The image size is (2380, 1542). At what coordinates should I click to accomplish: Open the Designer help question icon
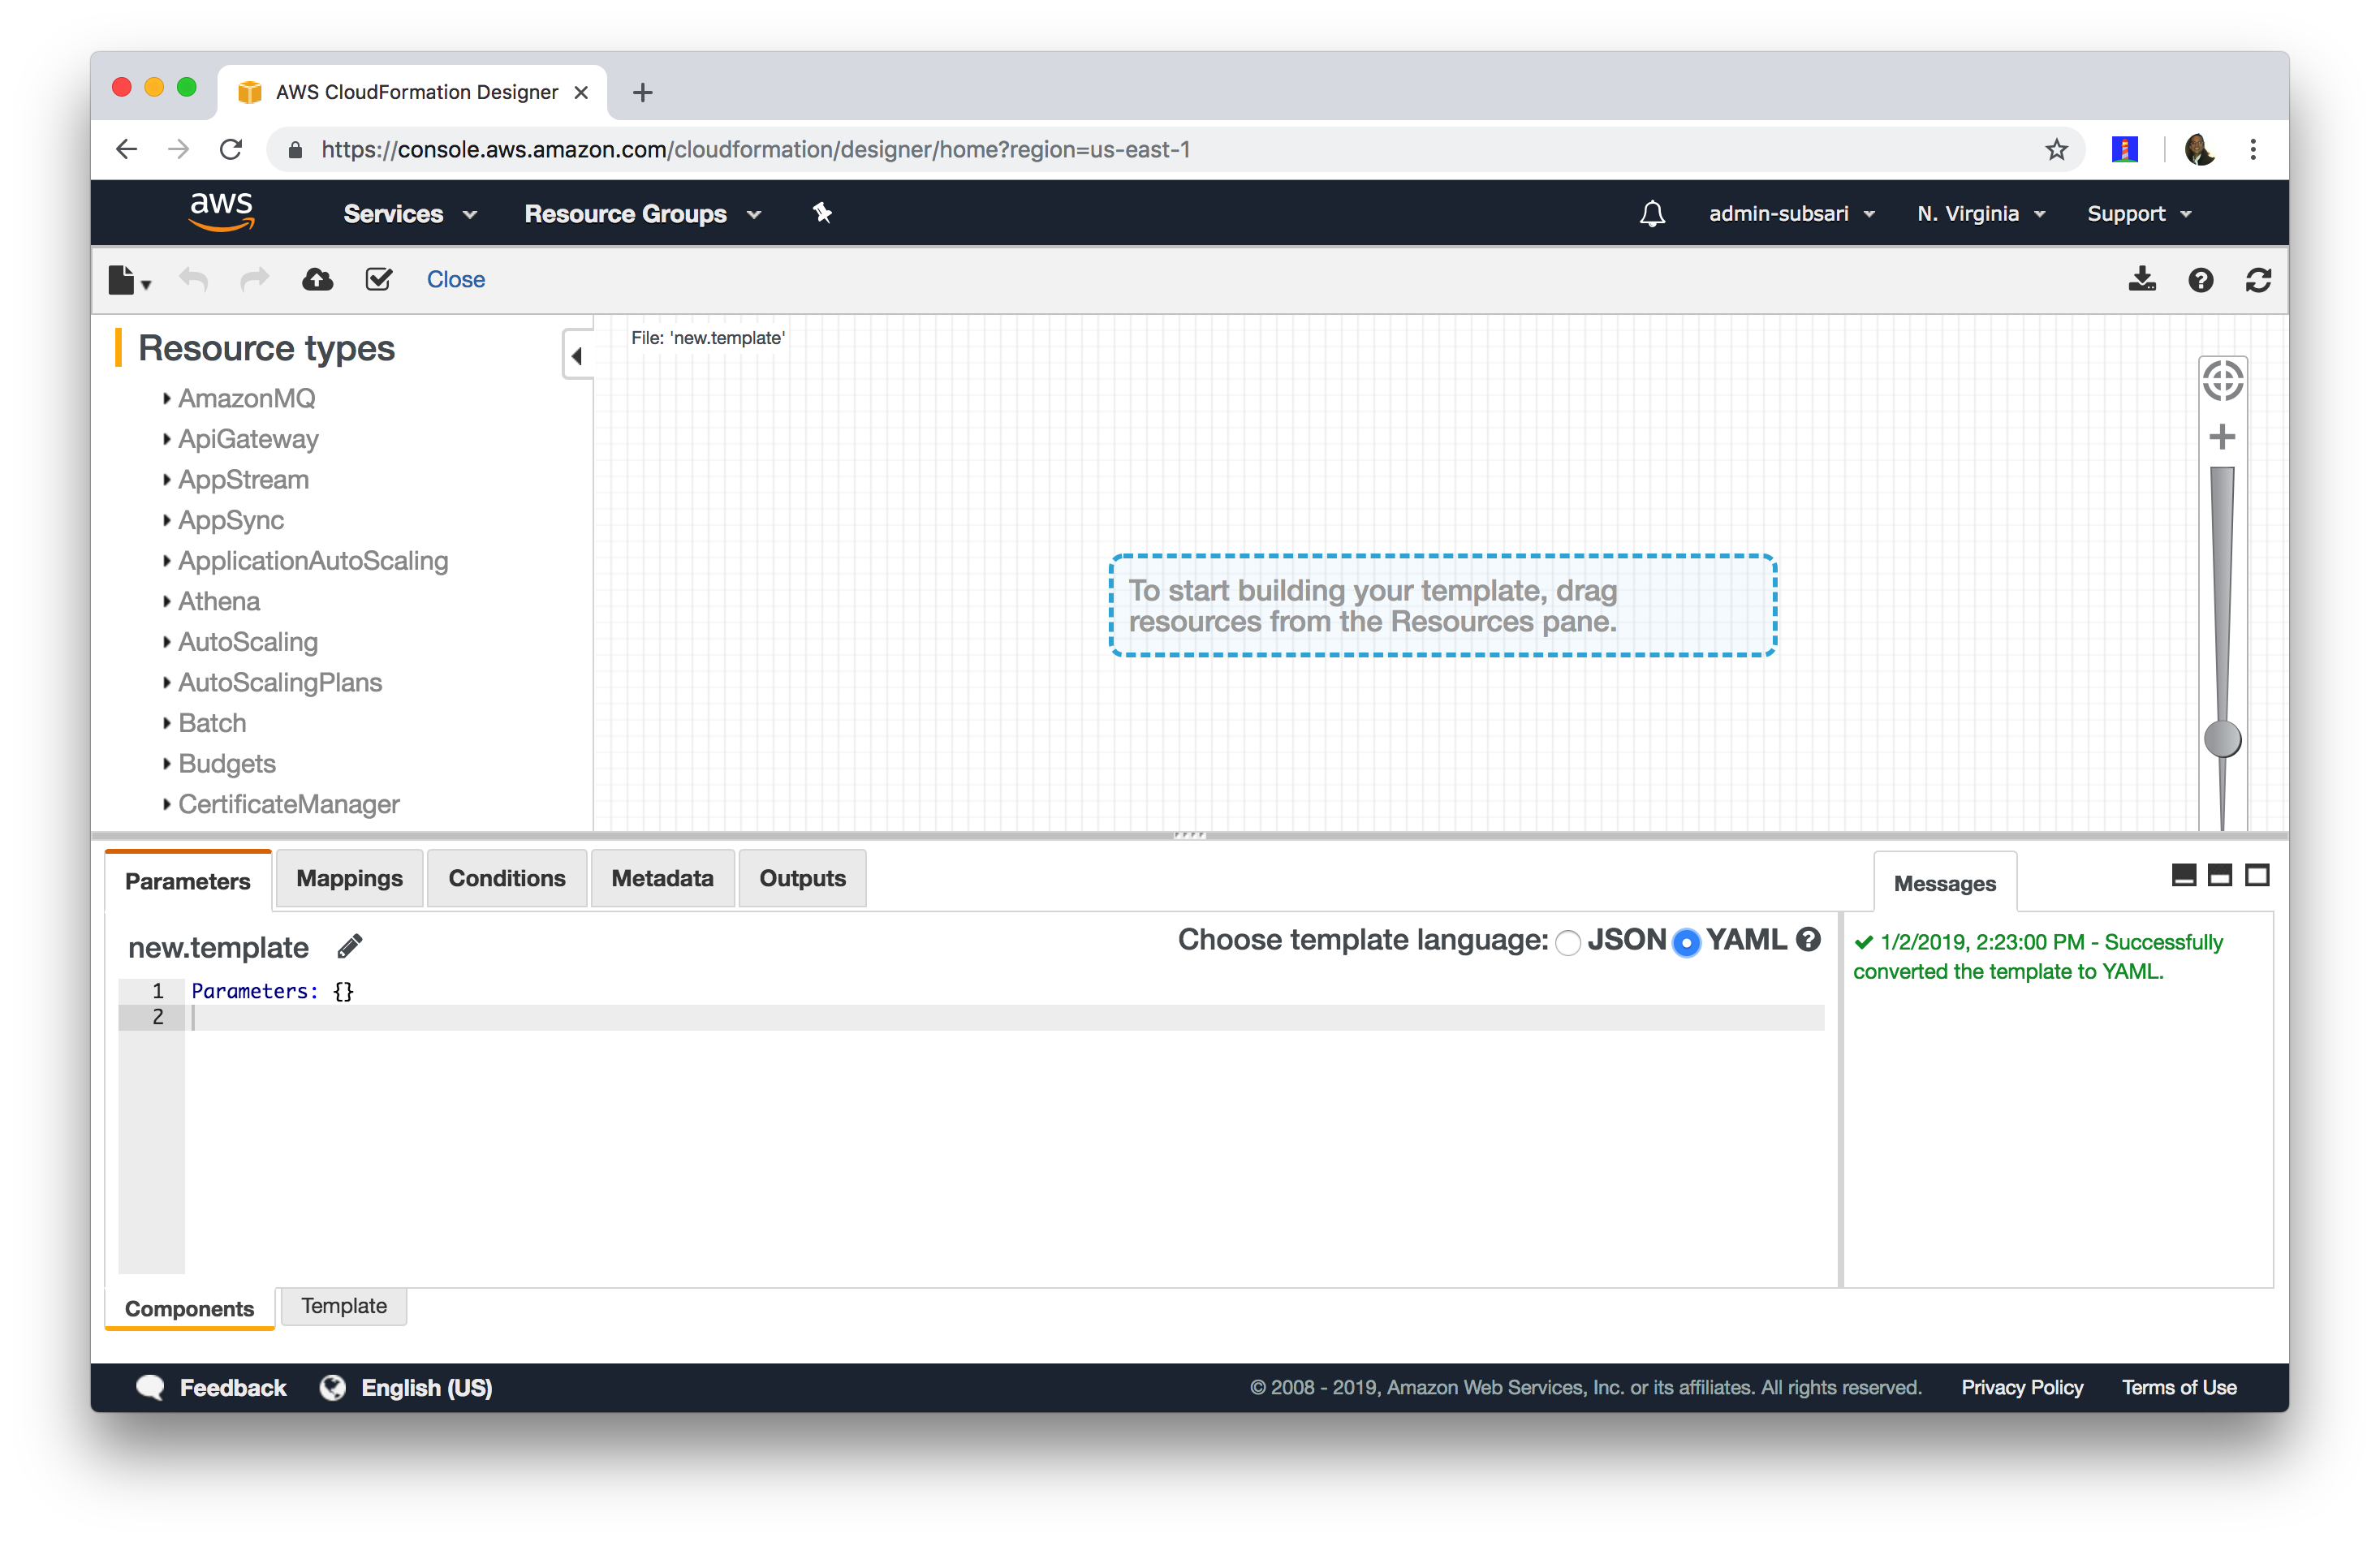[2200, 280]
